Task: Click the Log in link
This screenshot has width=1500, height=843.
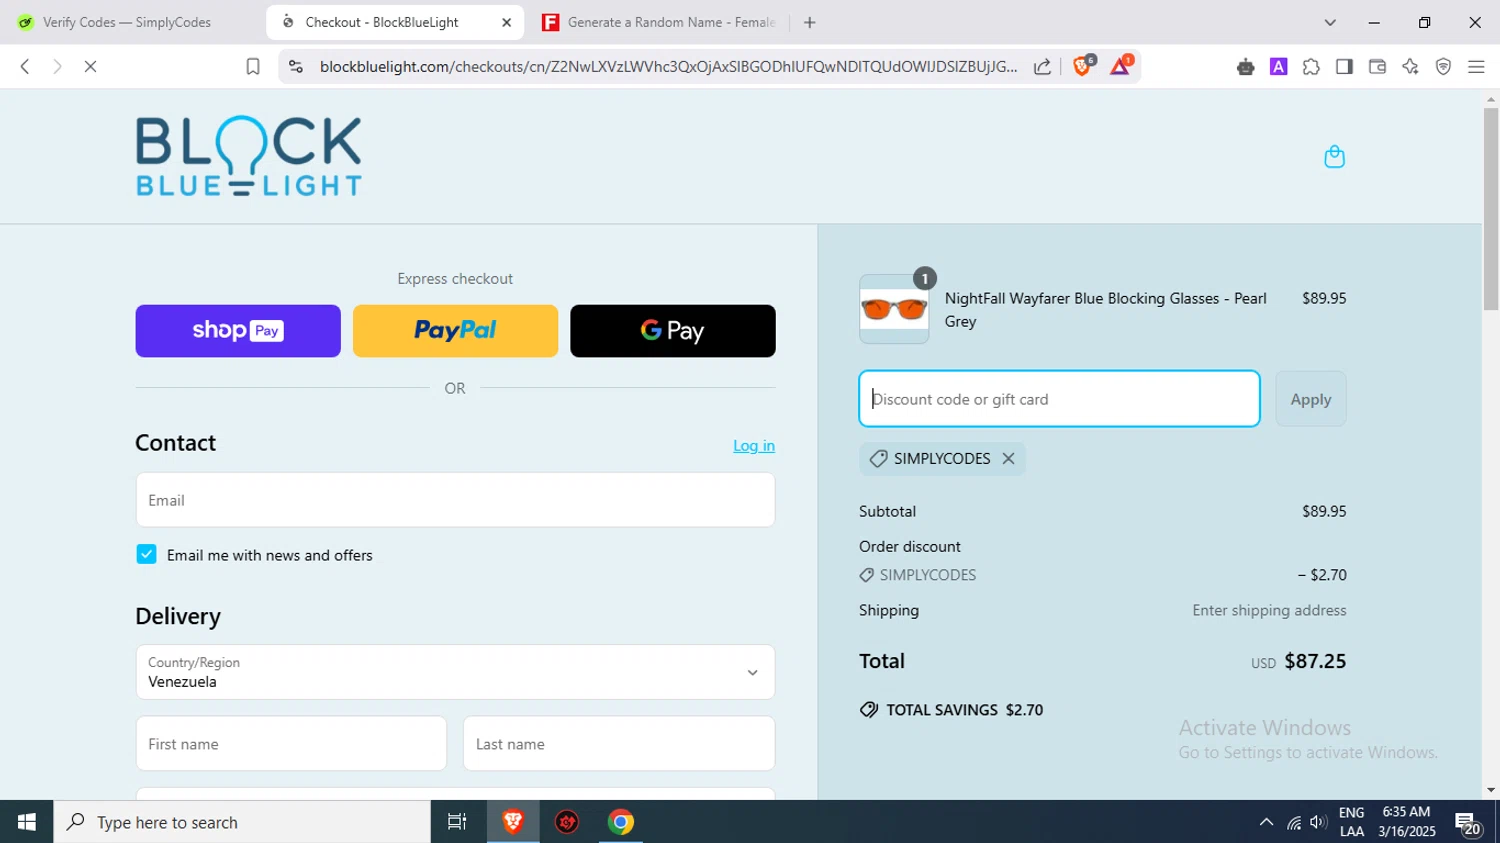Action: coord(754,446)
